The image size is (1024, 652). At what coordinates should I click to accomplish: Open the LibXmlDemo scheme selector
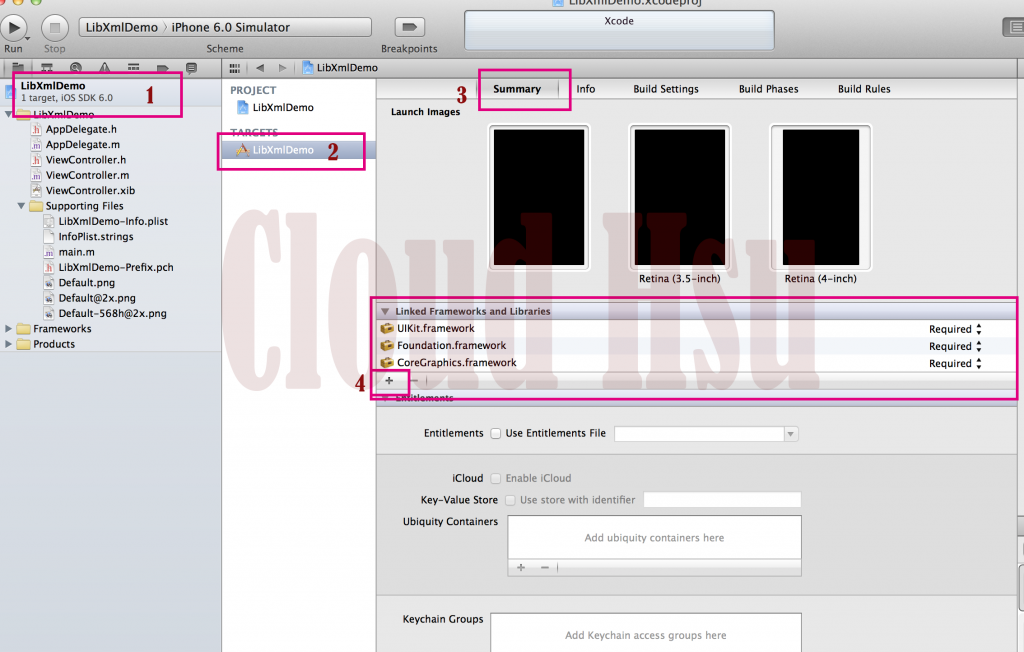coord(121,27)
